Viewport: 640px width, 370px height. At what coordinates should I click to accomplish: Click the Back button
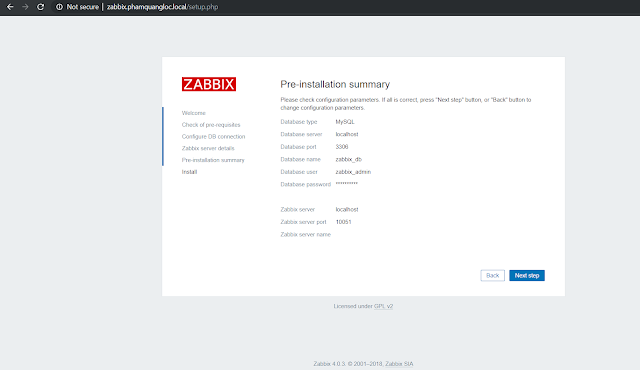[493, 275]
